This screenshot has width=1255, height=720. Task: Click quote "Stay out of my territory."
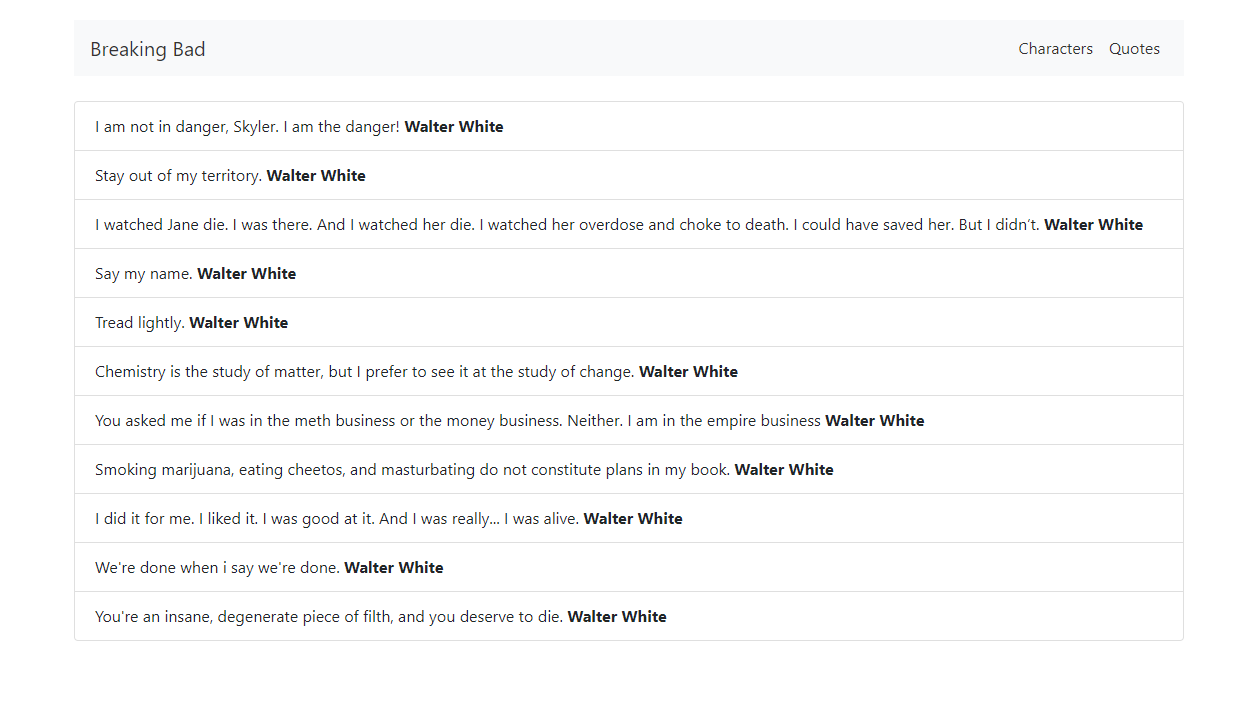(x=629, y=175)
